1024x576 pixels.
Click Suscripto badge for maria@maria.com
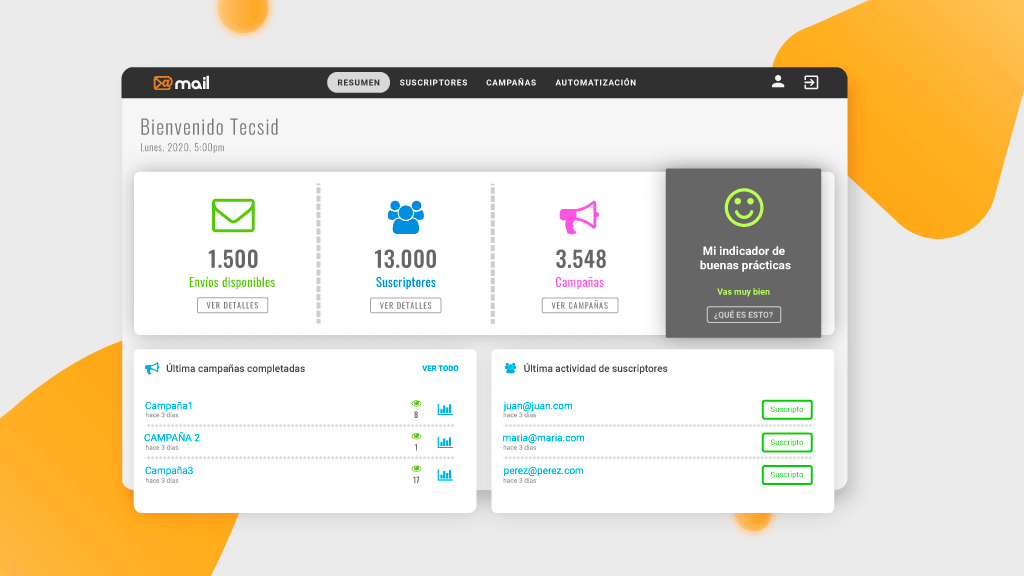(787, 442)
